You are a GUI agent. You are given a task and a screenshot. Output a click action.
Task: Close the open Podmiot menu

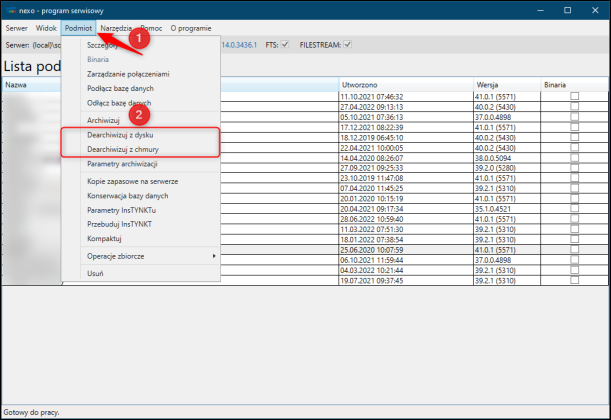click(x=78, y=28)
